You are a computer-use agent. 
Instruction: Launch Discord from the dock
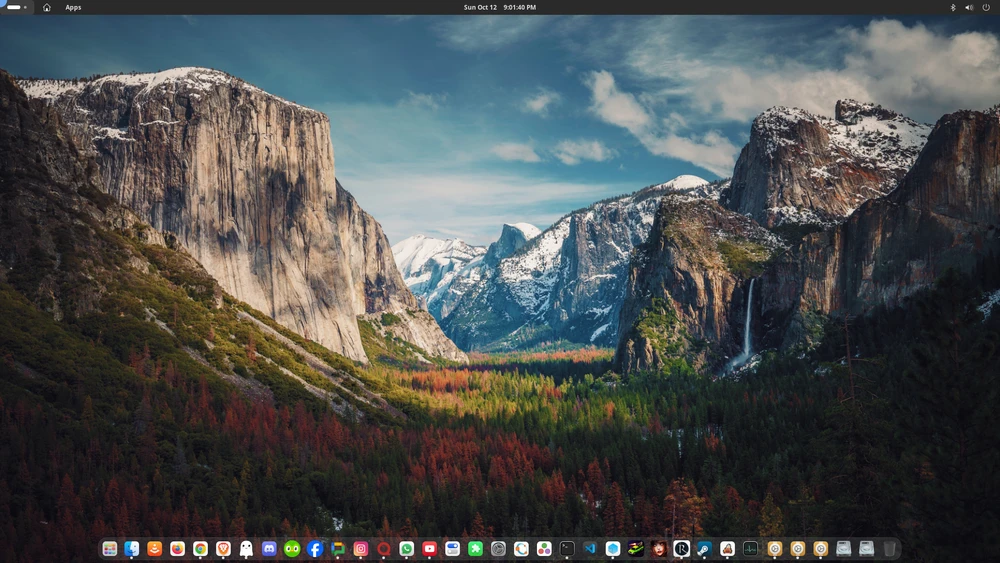click(x=269, y=549)
